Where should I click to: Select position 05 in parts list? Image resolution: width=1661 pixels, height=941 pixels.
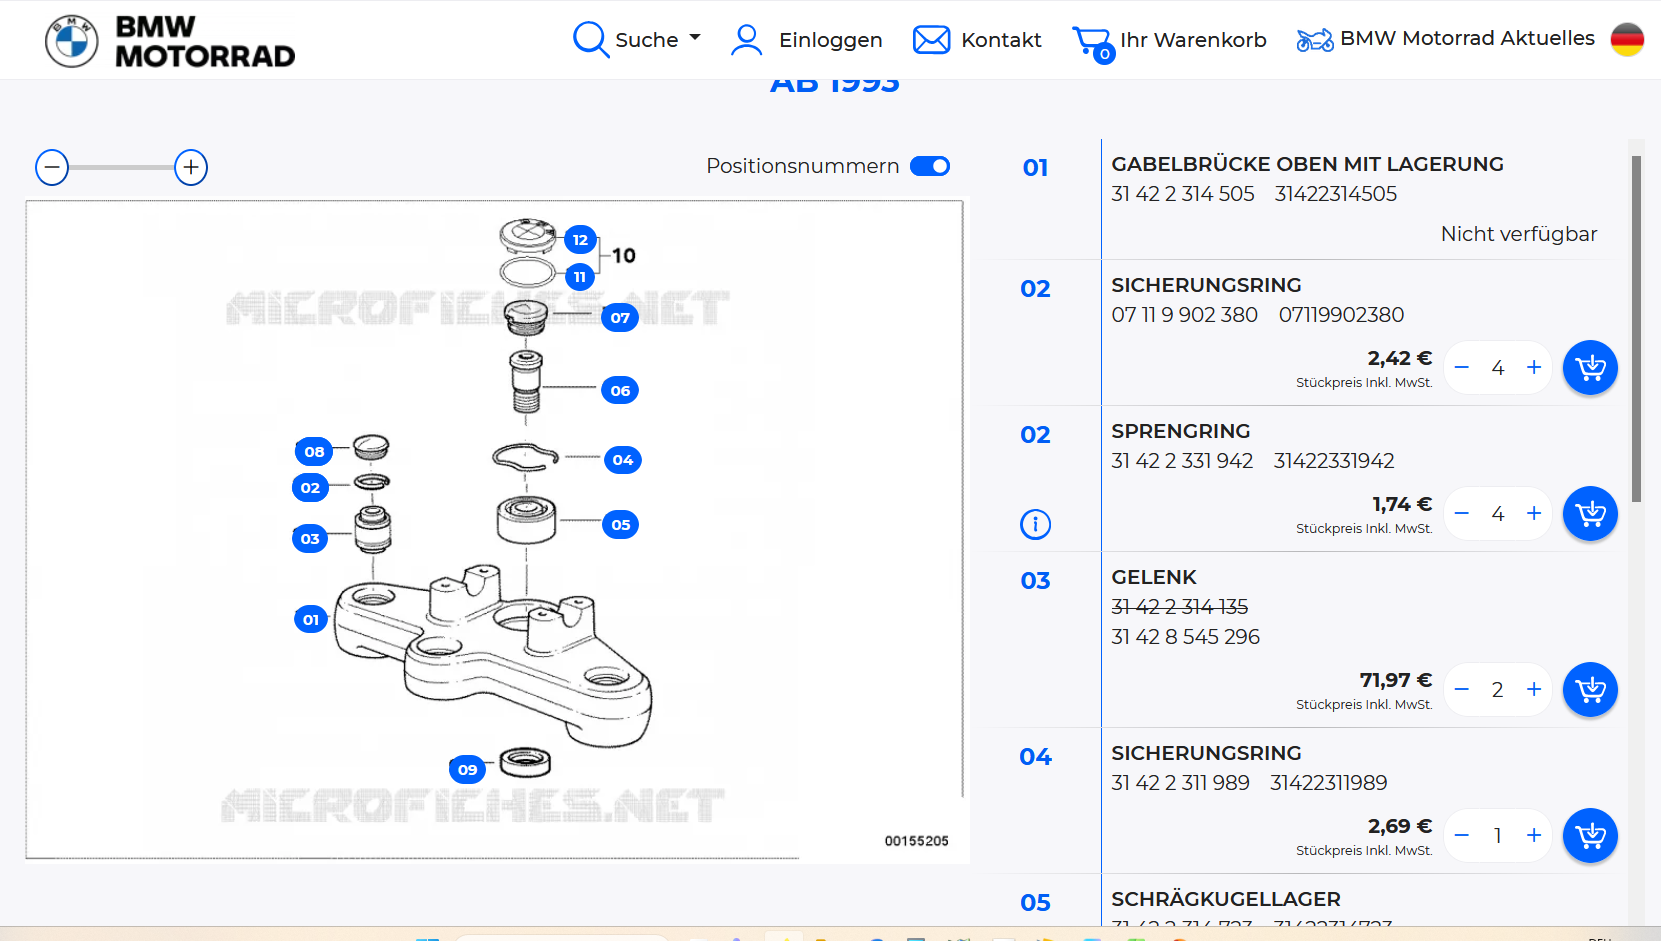[1035, 903]
